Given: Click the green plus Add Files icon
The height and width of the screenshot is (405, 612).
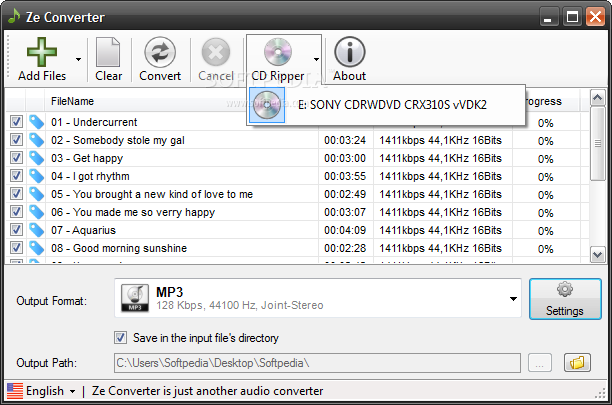Looking at the screenshot, I should pos(42,52).
